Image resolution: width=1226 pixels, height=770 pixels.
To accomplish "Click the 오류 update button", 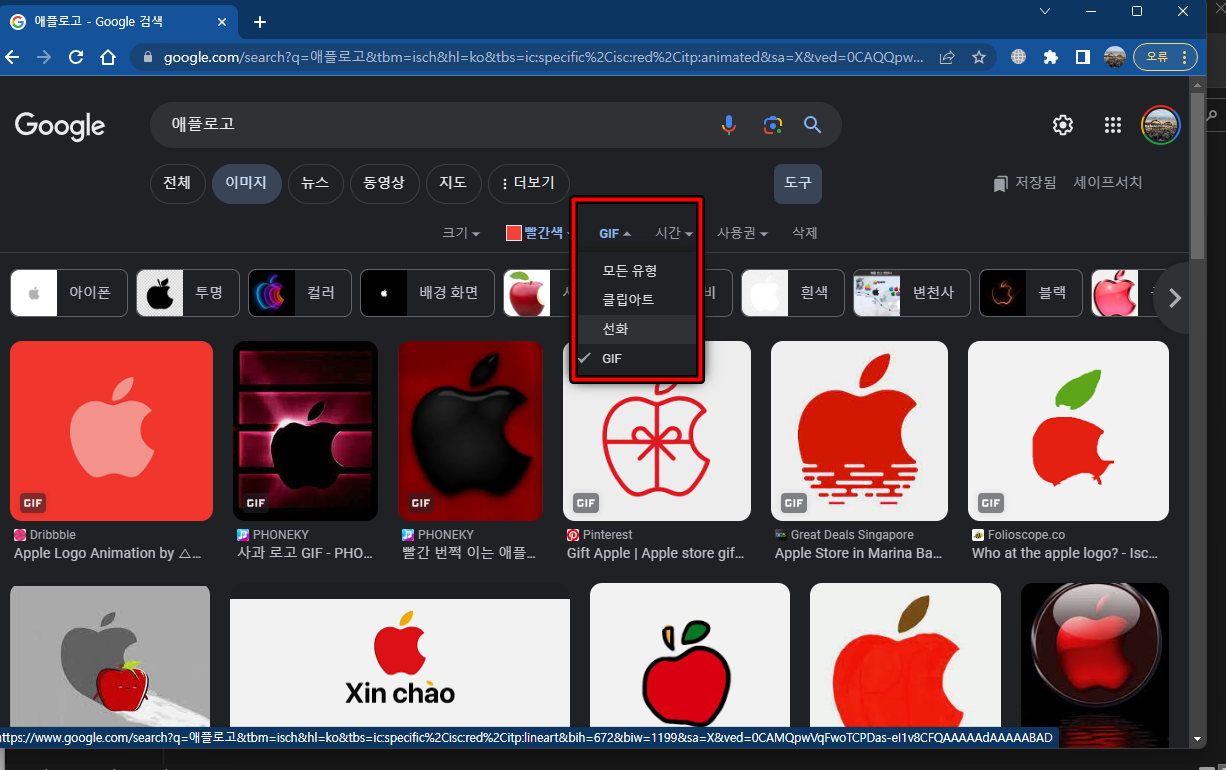I will (1165, 57).
